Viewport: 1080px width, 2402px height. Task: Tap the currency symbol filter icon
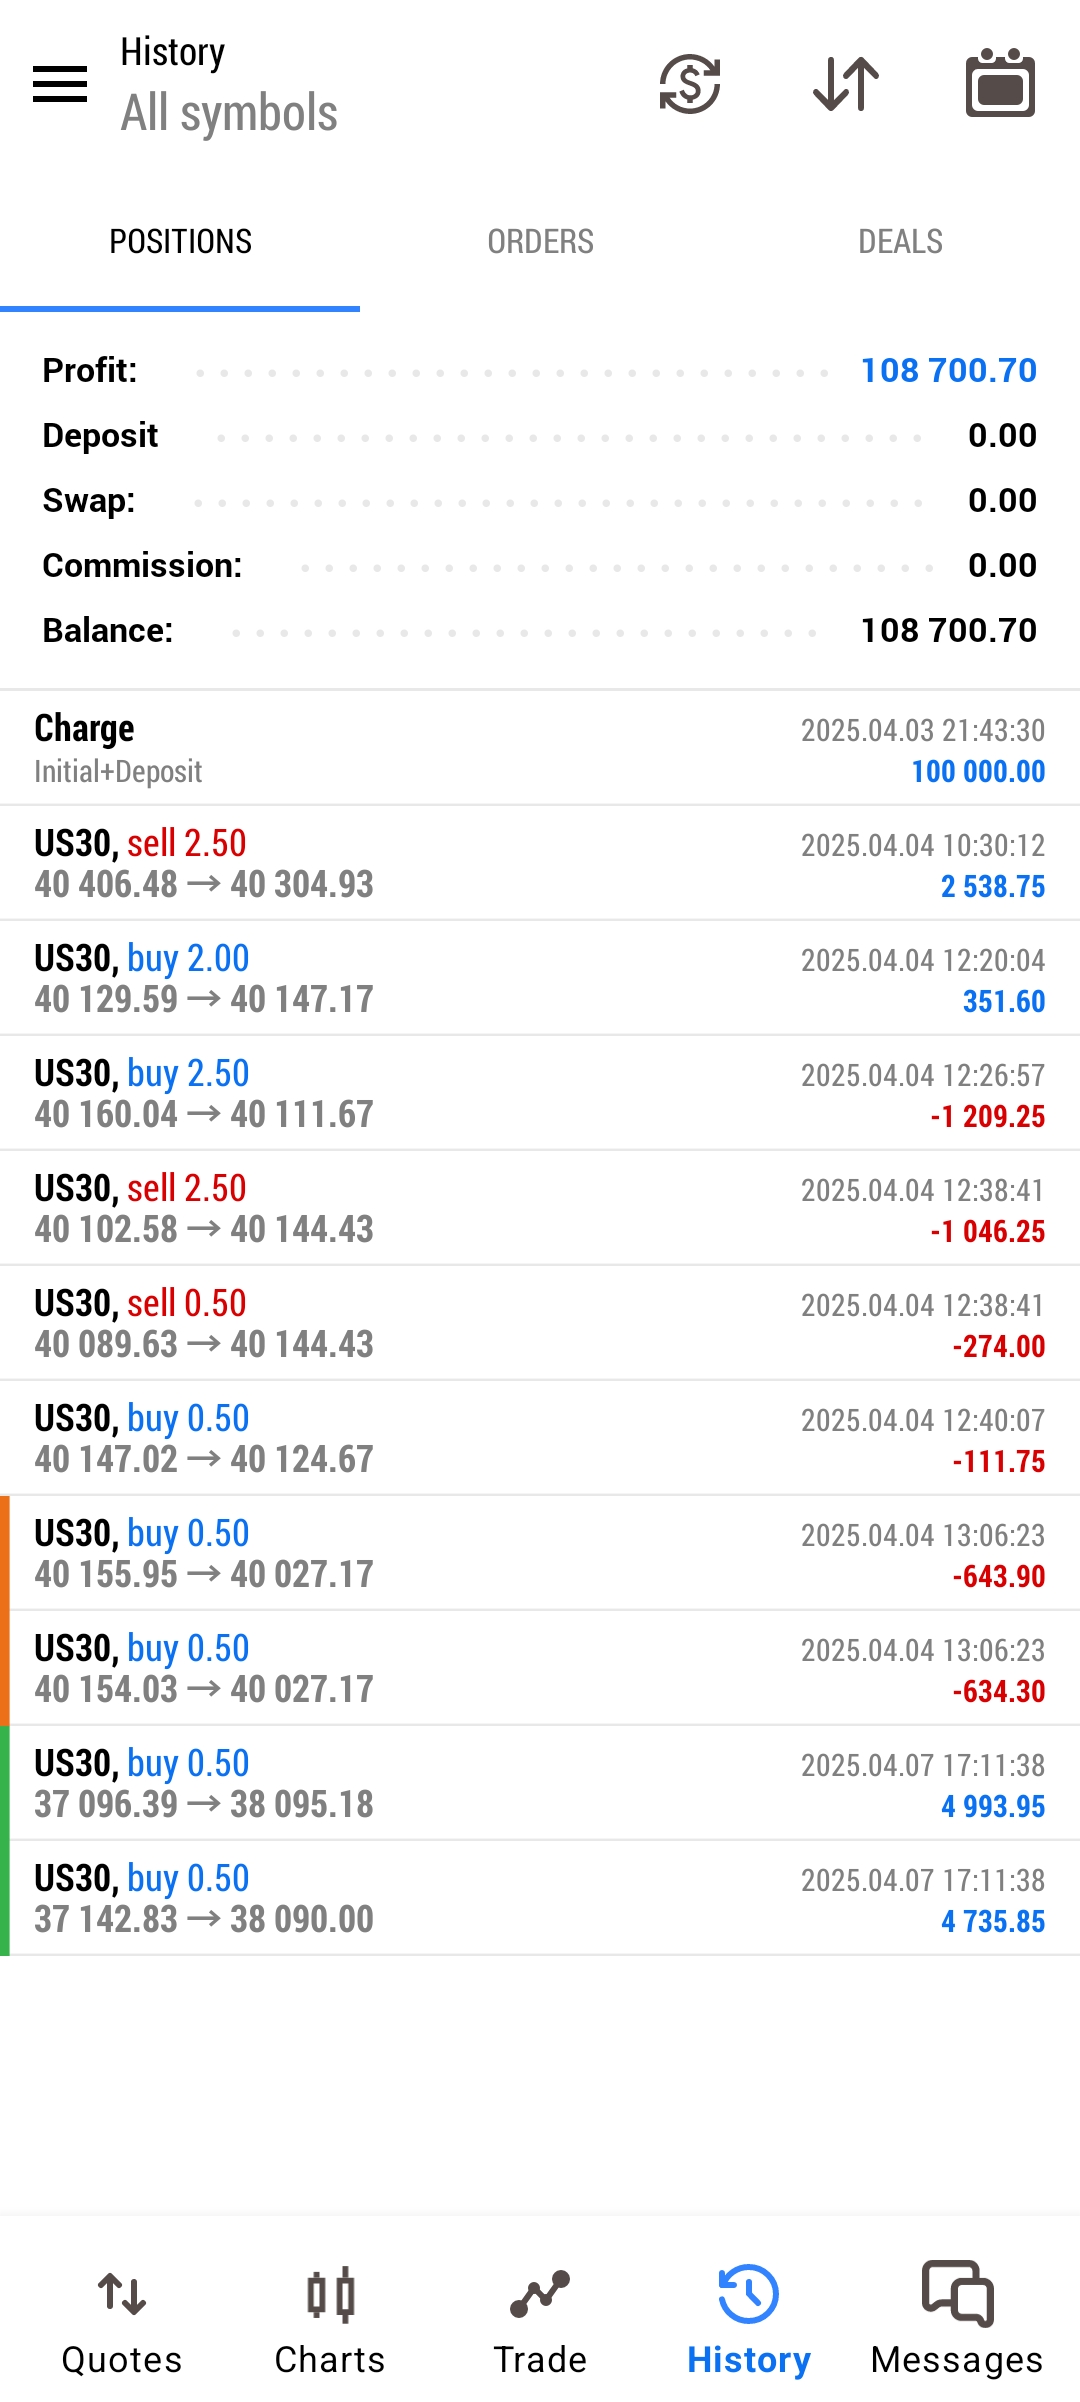tap(690, 84)
